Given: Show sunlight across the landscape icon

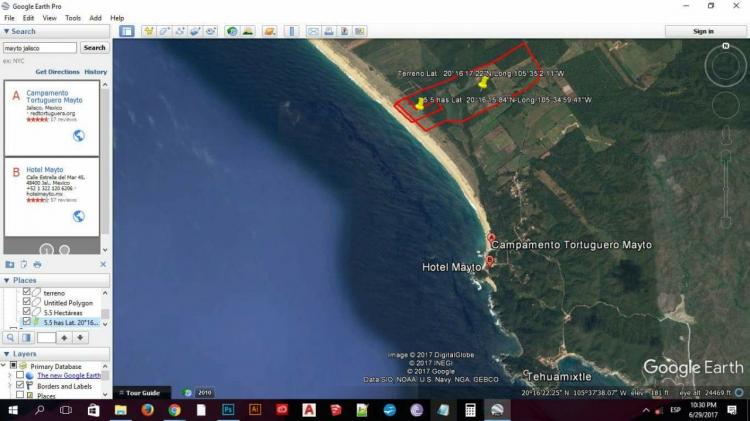Looking at the screenshot, I should pyautogui.click(x=248, y=32).
